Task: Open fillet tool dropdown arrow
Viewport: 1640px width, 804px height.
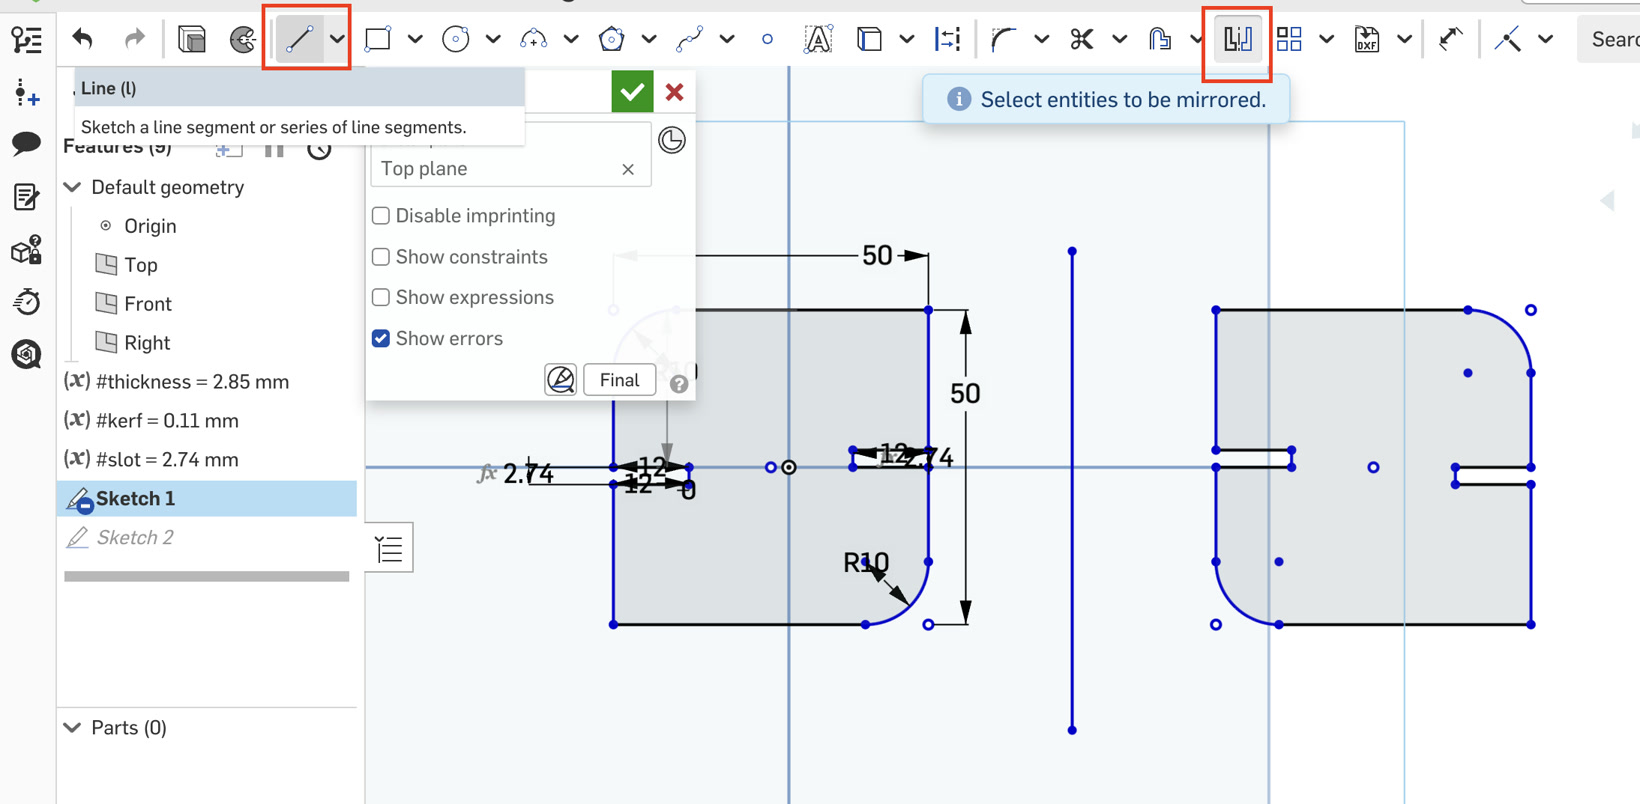Action: [x=1042, y=40]
